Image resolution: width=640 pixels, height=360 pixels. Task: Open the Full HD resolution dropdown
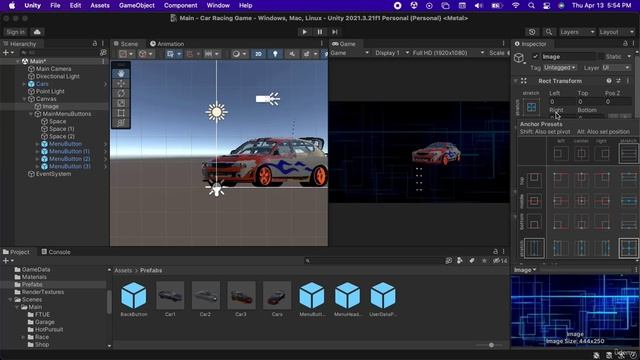pyautogui.click(x=448, y=53)
